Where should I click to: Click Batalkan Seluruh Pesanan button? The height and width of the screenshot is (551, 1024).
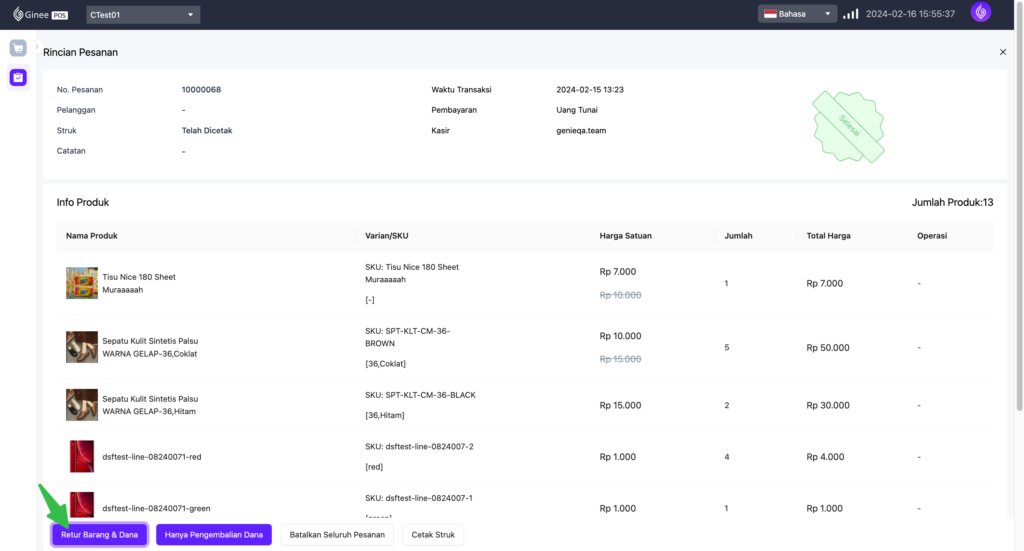tap(337, 535)
